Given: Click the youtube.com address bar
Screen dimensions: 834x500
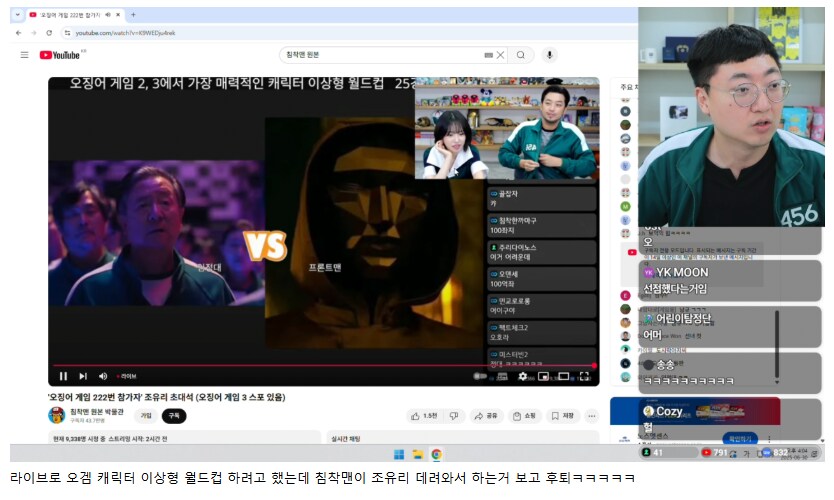Looking at the screenshot, I should point(351,33).
